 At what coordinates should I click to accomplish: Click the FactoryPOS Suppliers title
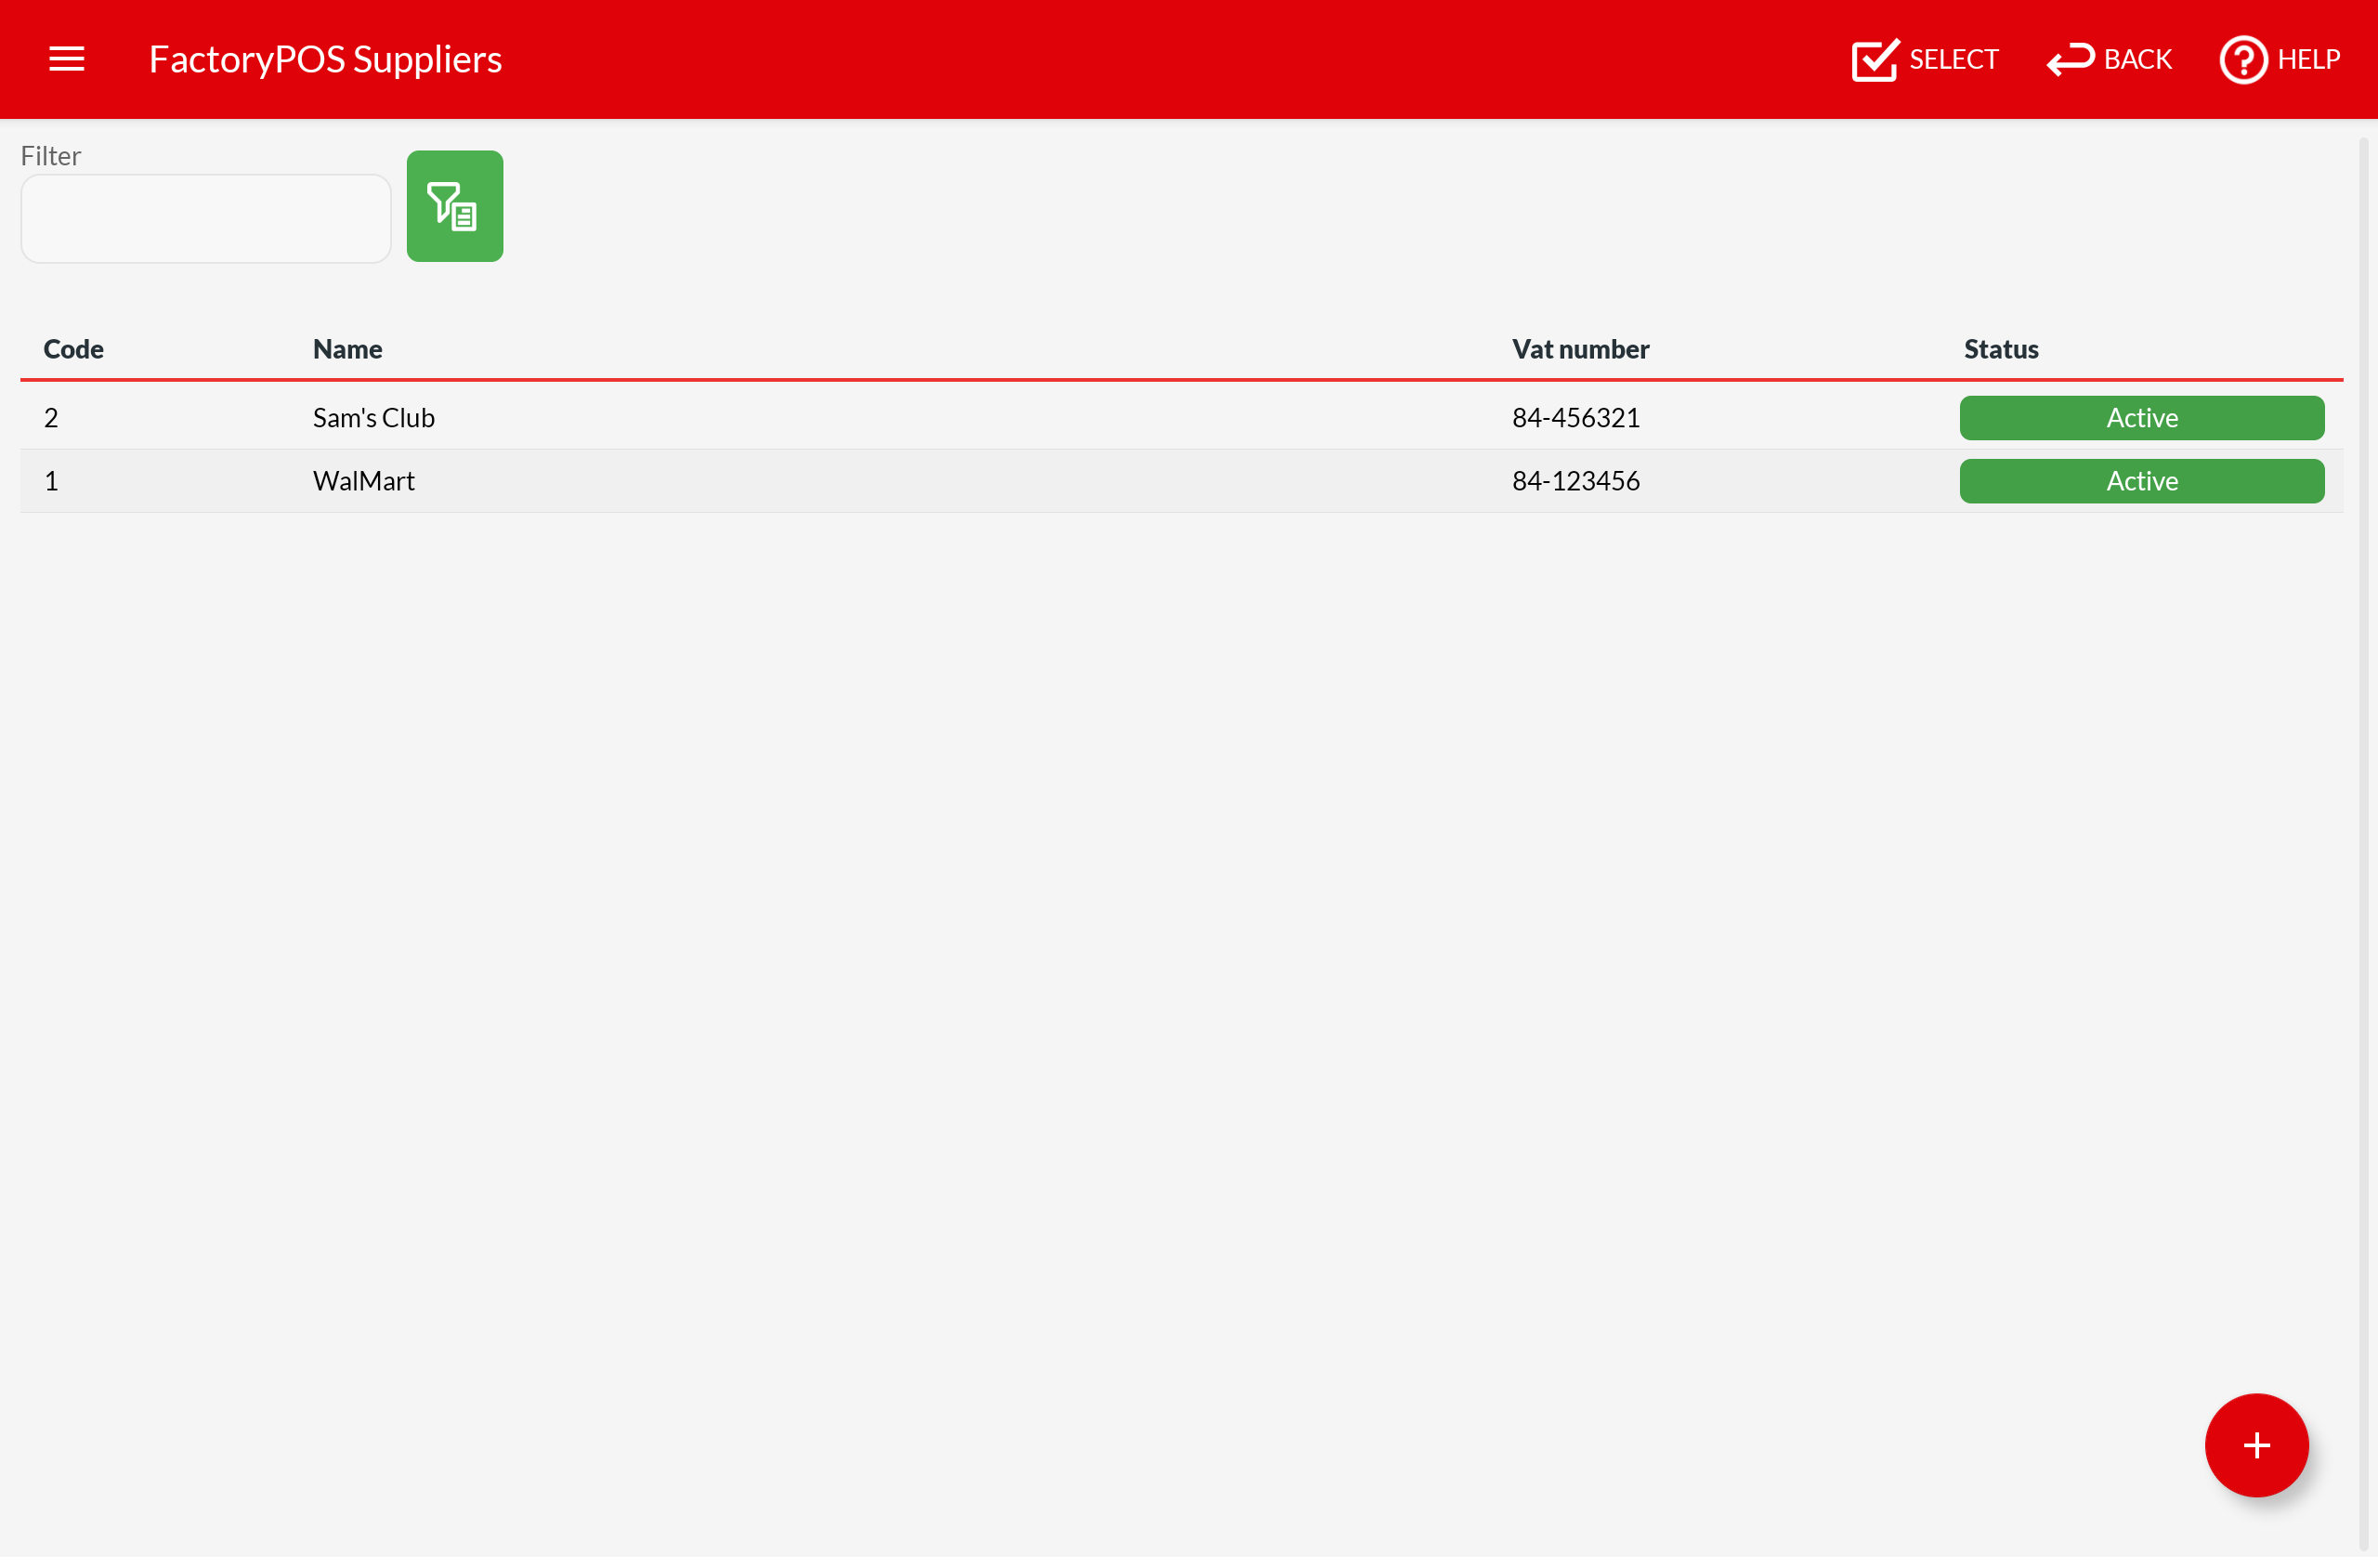(325, 59)
